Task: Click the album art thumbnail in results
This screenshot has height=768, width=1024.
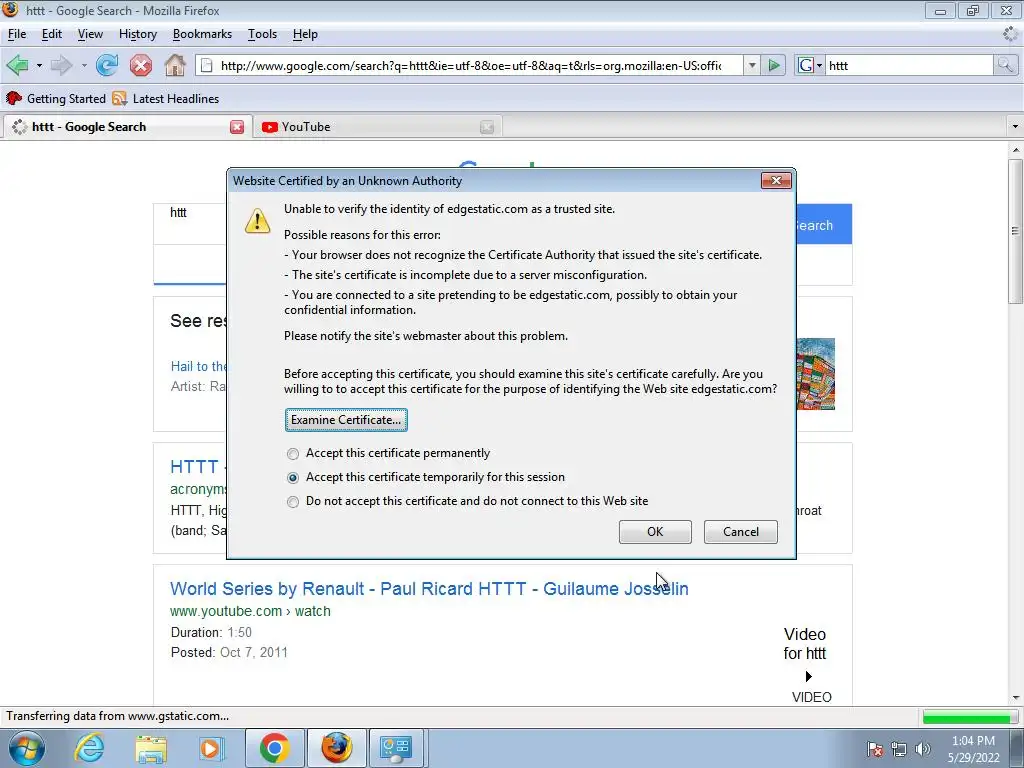Action: [x=816, y=374]
